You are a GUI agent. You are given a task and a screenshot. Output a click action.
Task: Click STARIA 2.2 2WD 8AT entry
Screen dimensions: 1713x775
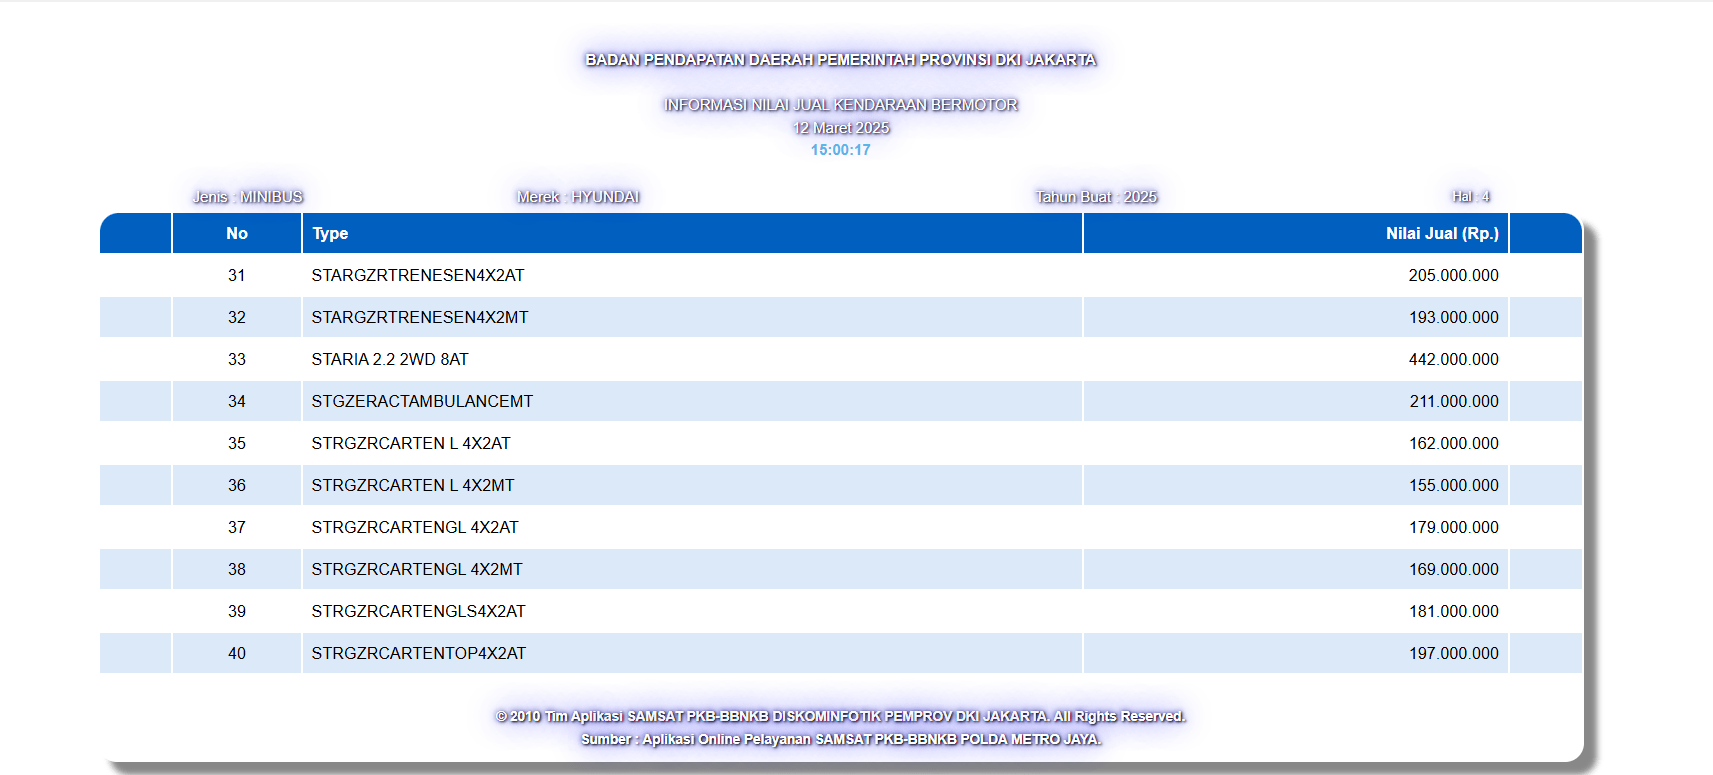coord(390,359)
